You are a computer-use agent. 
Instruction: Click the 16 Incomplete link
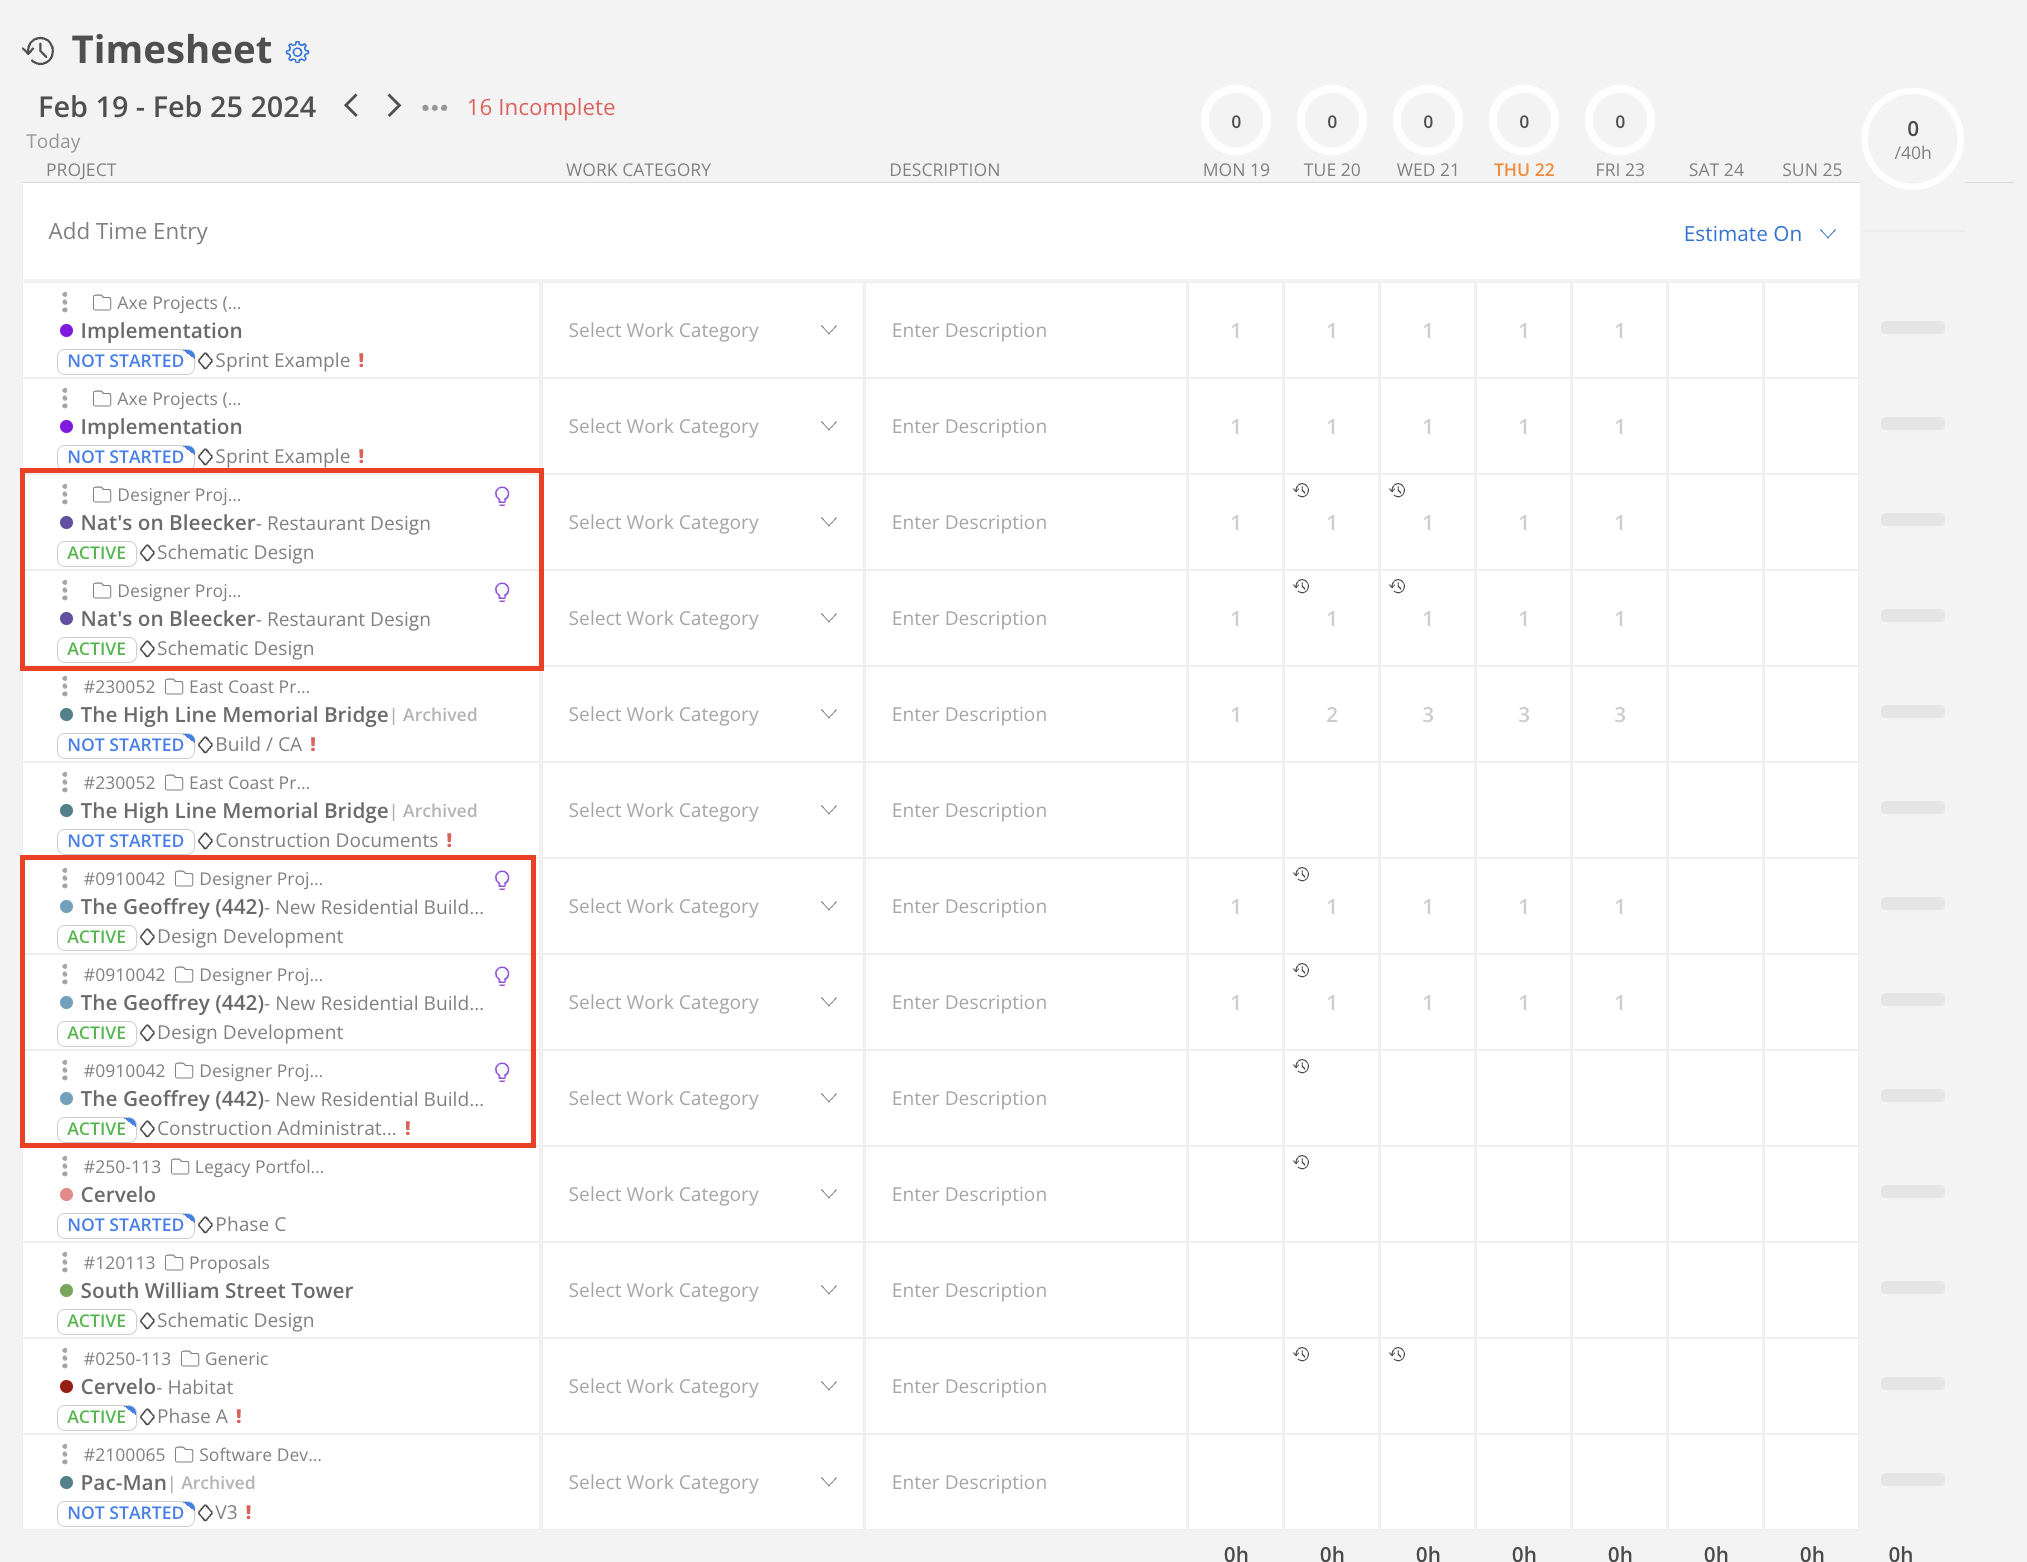coord(540,107)
